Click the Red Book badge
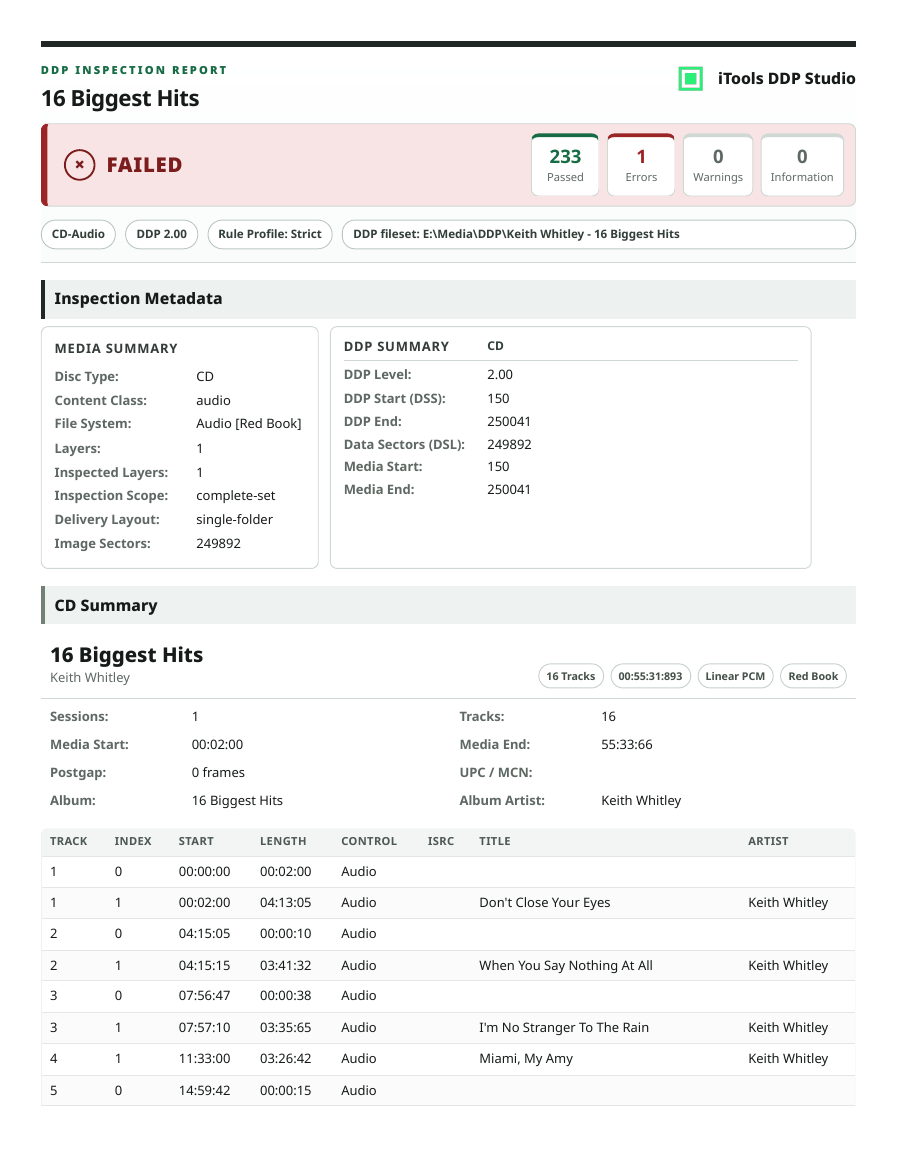This screenshot has height=1165, width=900. pos(813,676)
